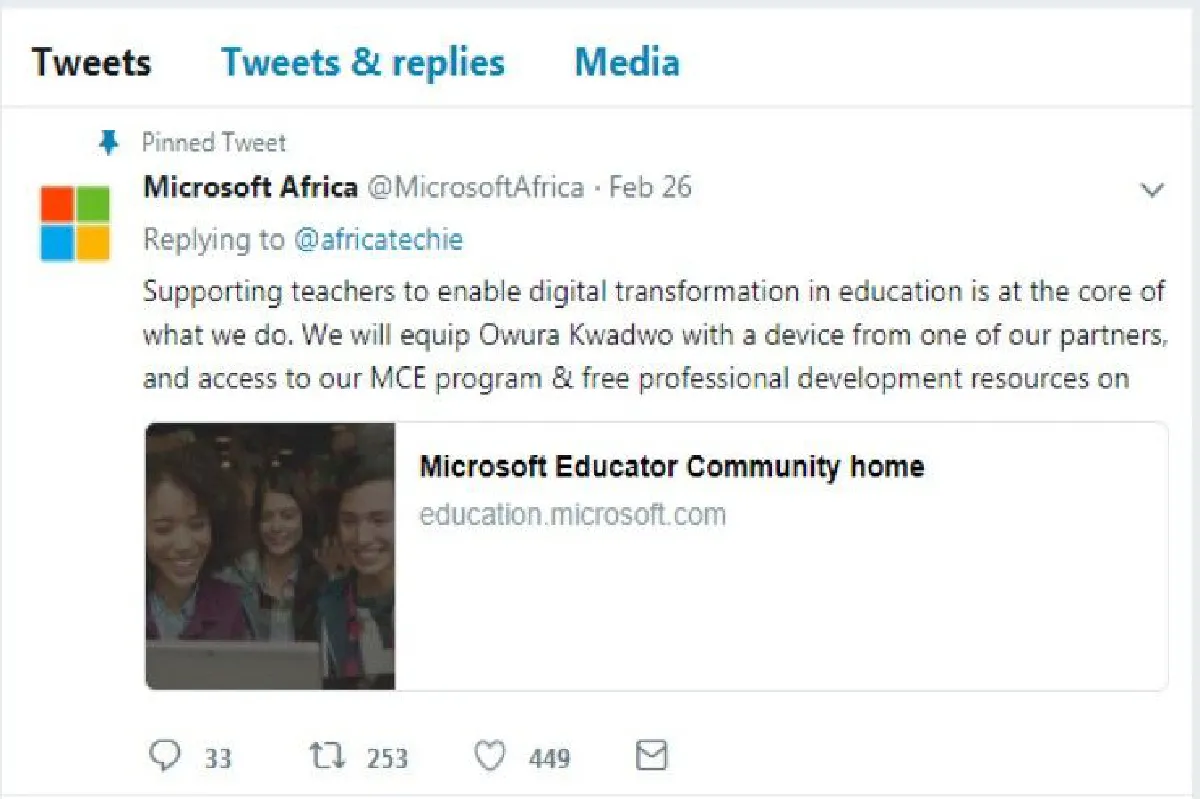Open Microsoft Educator Community home title
This screenshot has height=799, width=1200.
672,466
